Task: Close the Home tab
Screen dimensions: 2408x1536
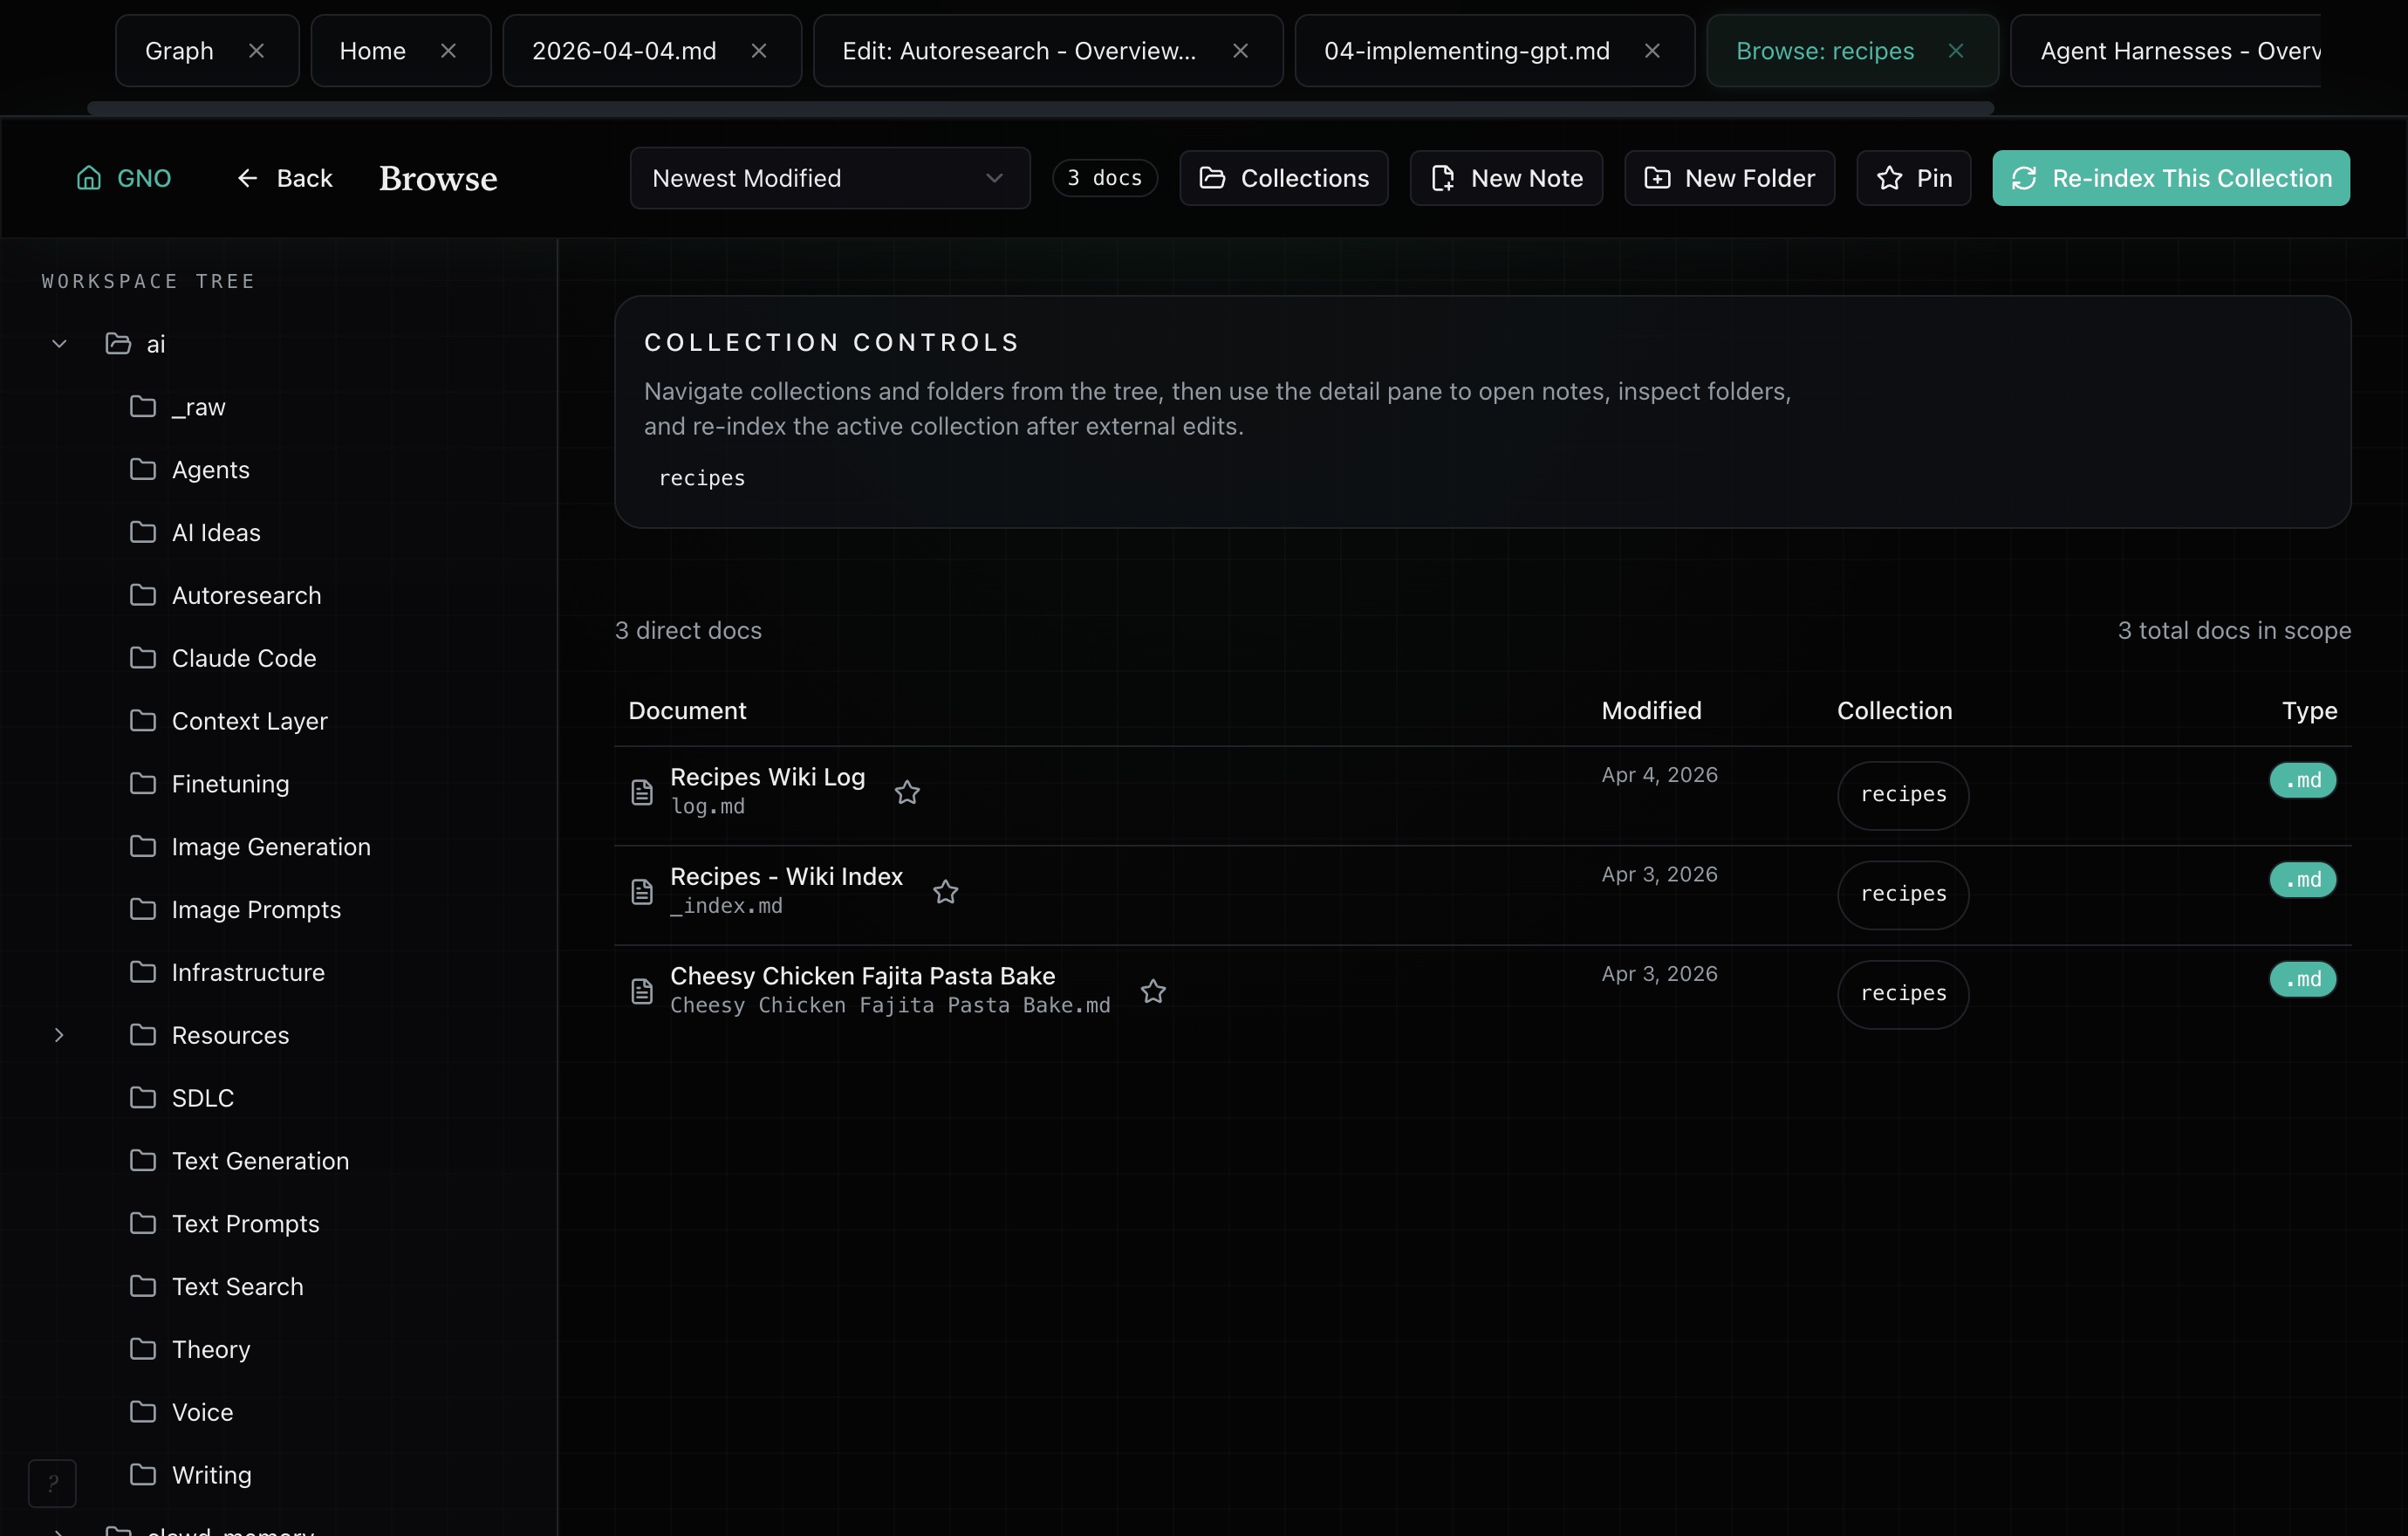Action: pos(448,51)
